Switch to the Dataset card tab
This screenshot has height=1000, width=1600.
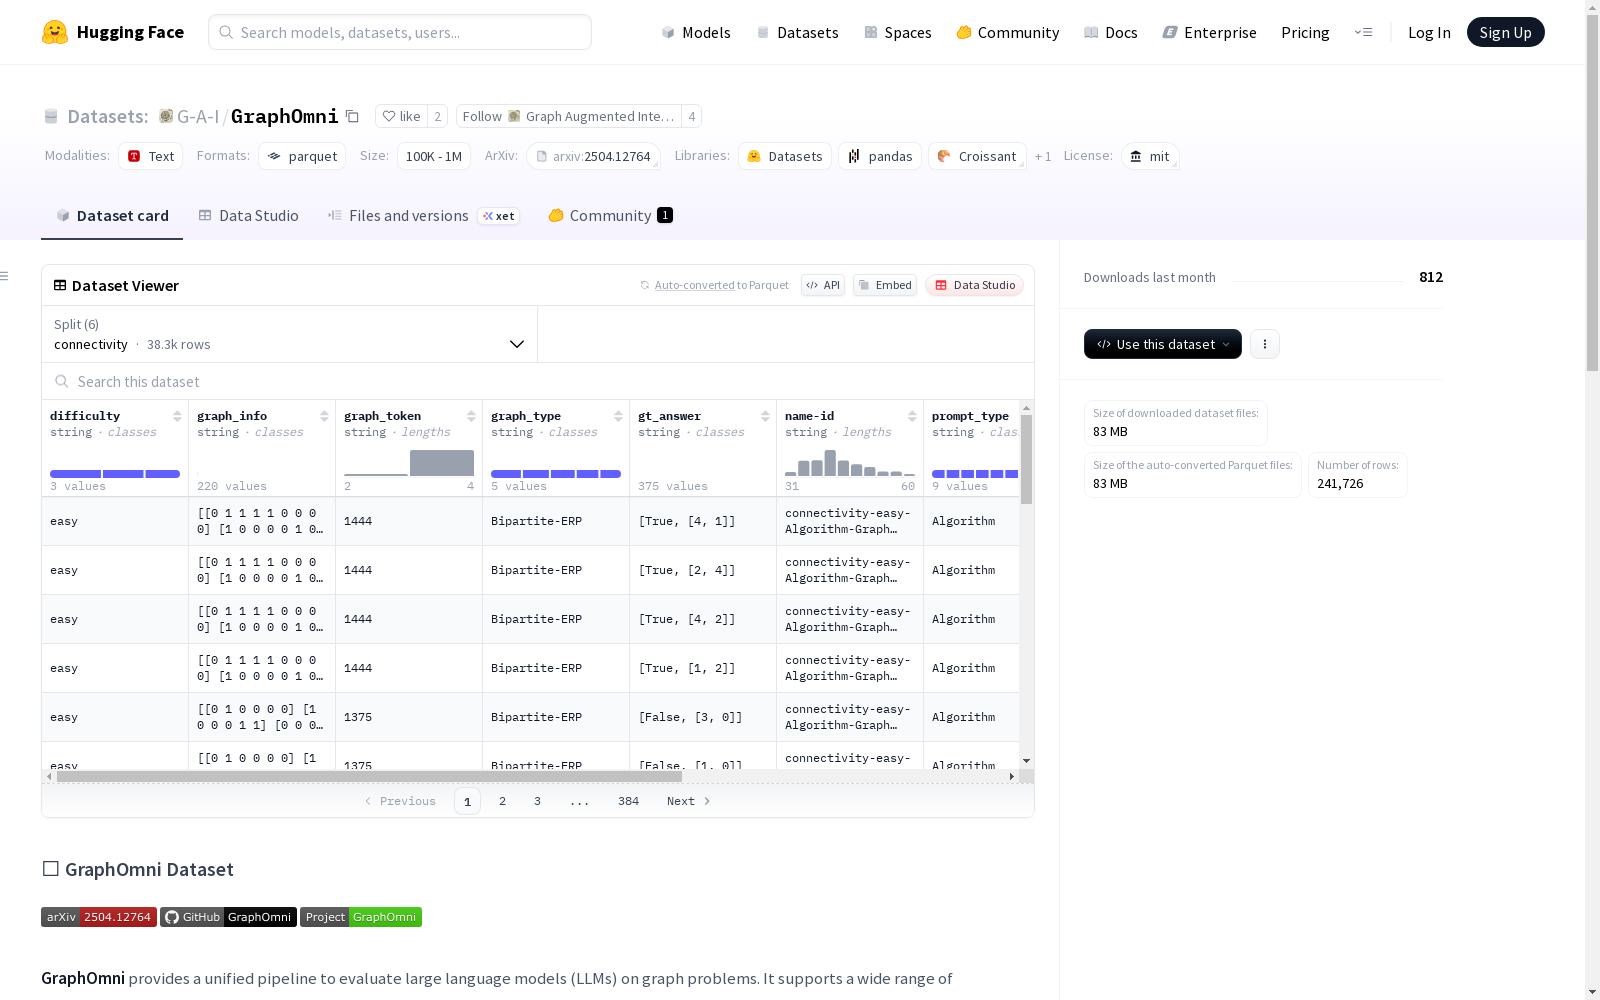[112, 216]
